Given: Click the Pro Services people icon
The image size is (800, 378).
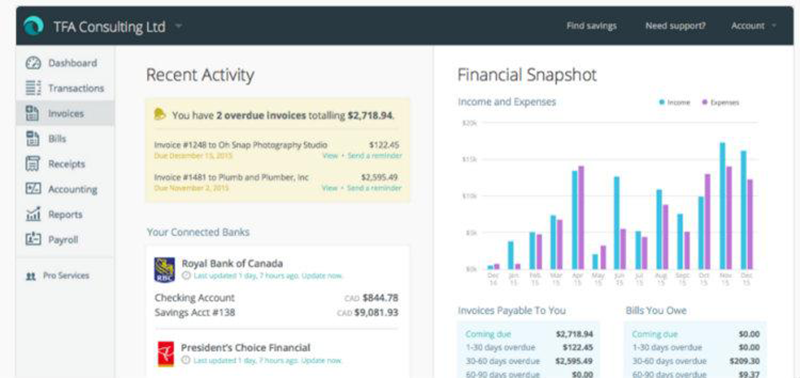Looking at the screenshot, I should pyautogui.click(x=31, y=275).
